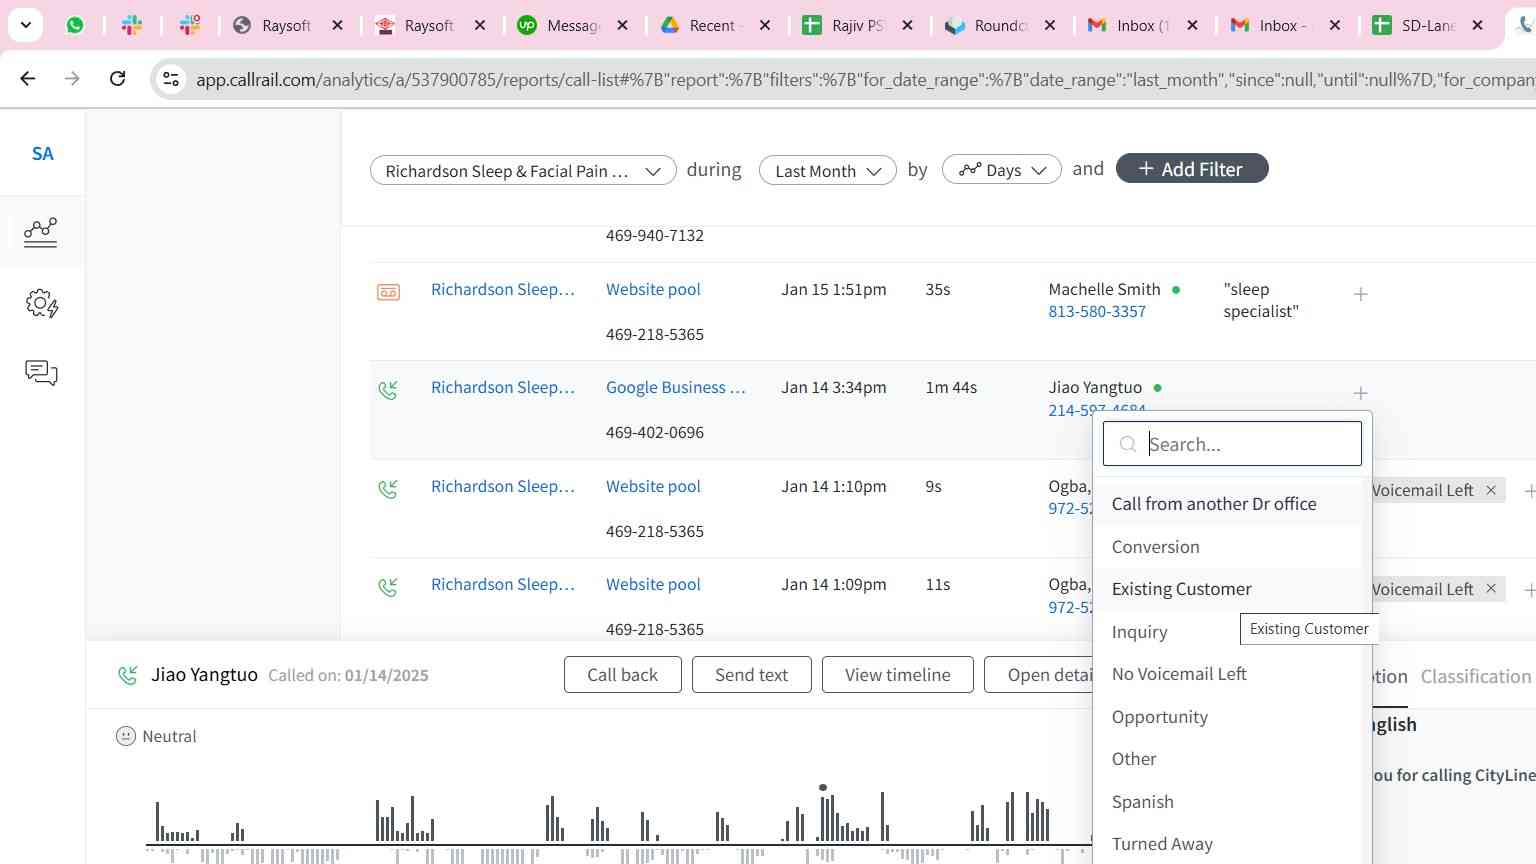Click the waveform playhead marker dot

(x=823, y=788)
